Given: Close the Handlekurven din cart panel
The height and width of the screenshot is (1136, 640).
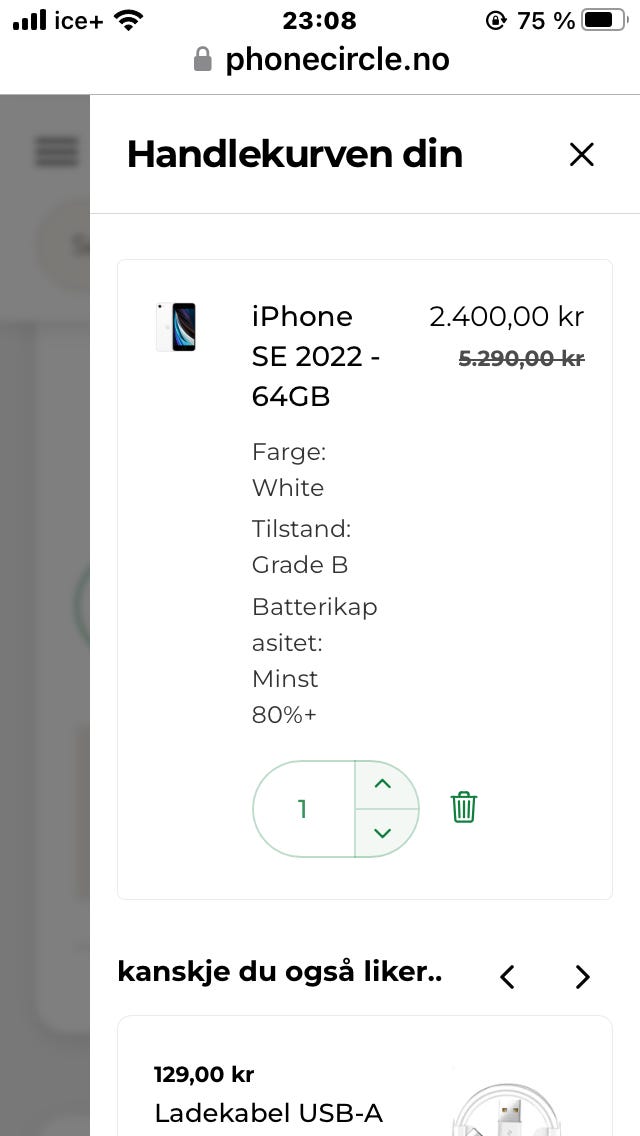Looking at the screenshot, I should [581, 154].
